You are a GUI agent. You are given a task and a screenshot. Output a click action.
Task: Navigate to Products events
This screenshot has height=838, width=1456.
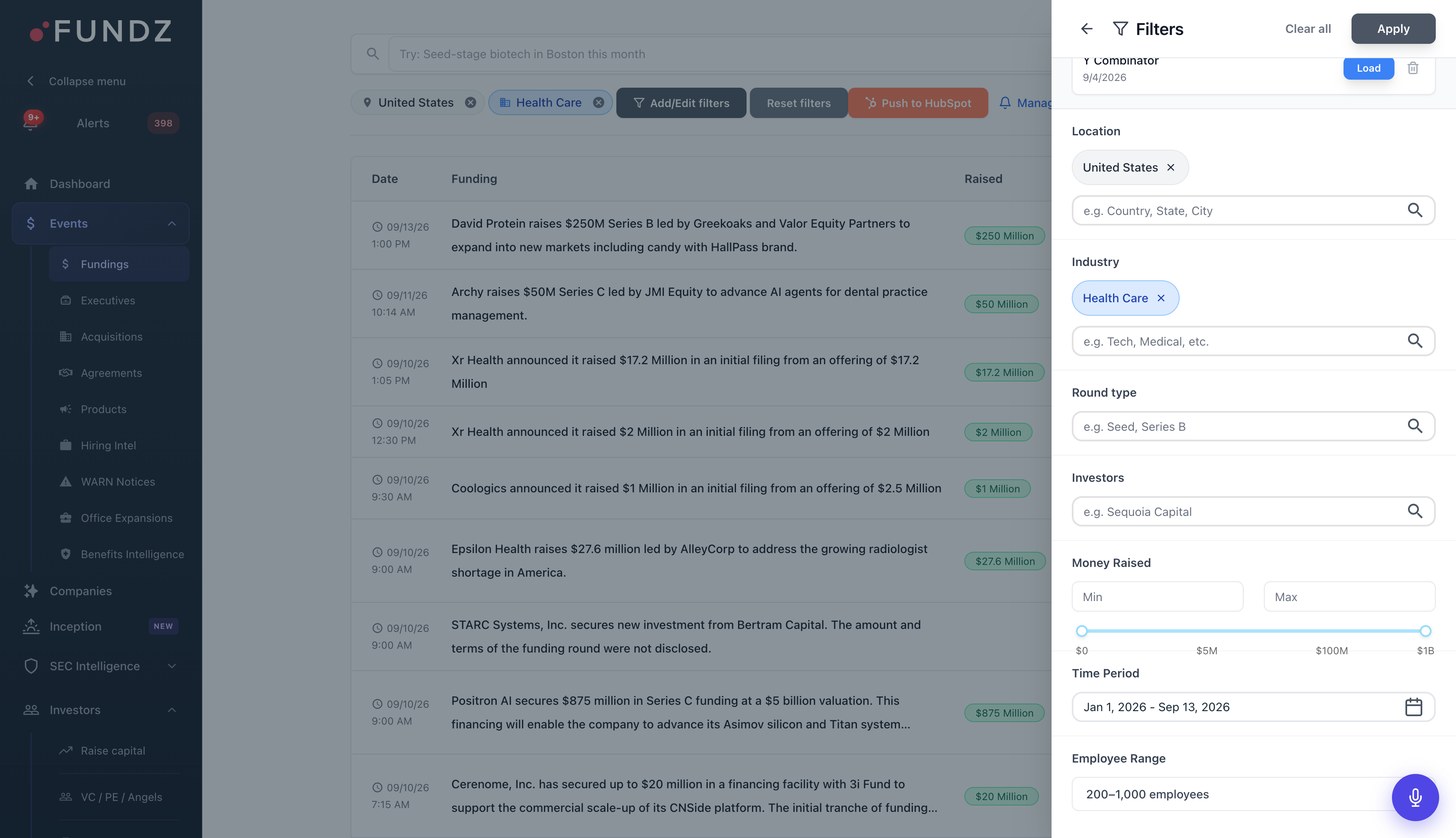pos(103,409)
